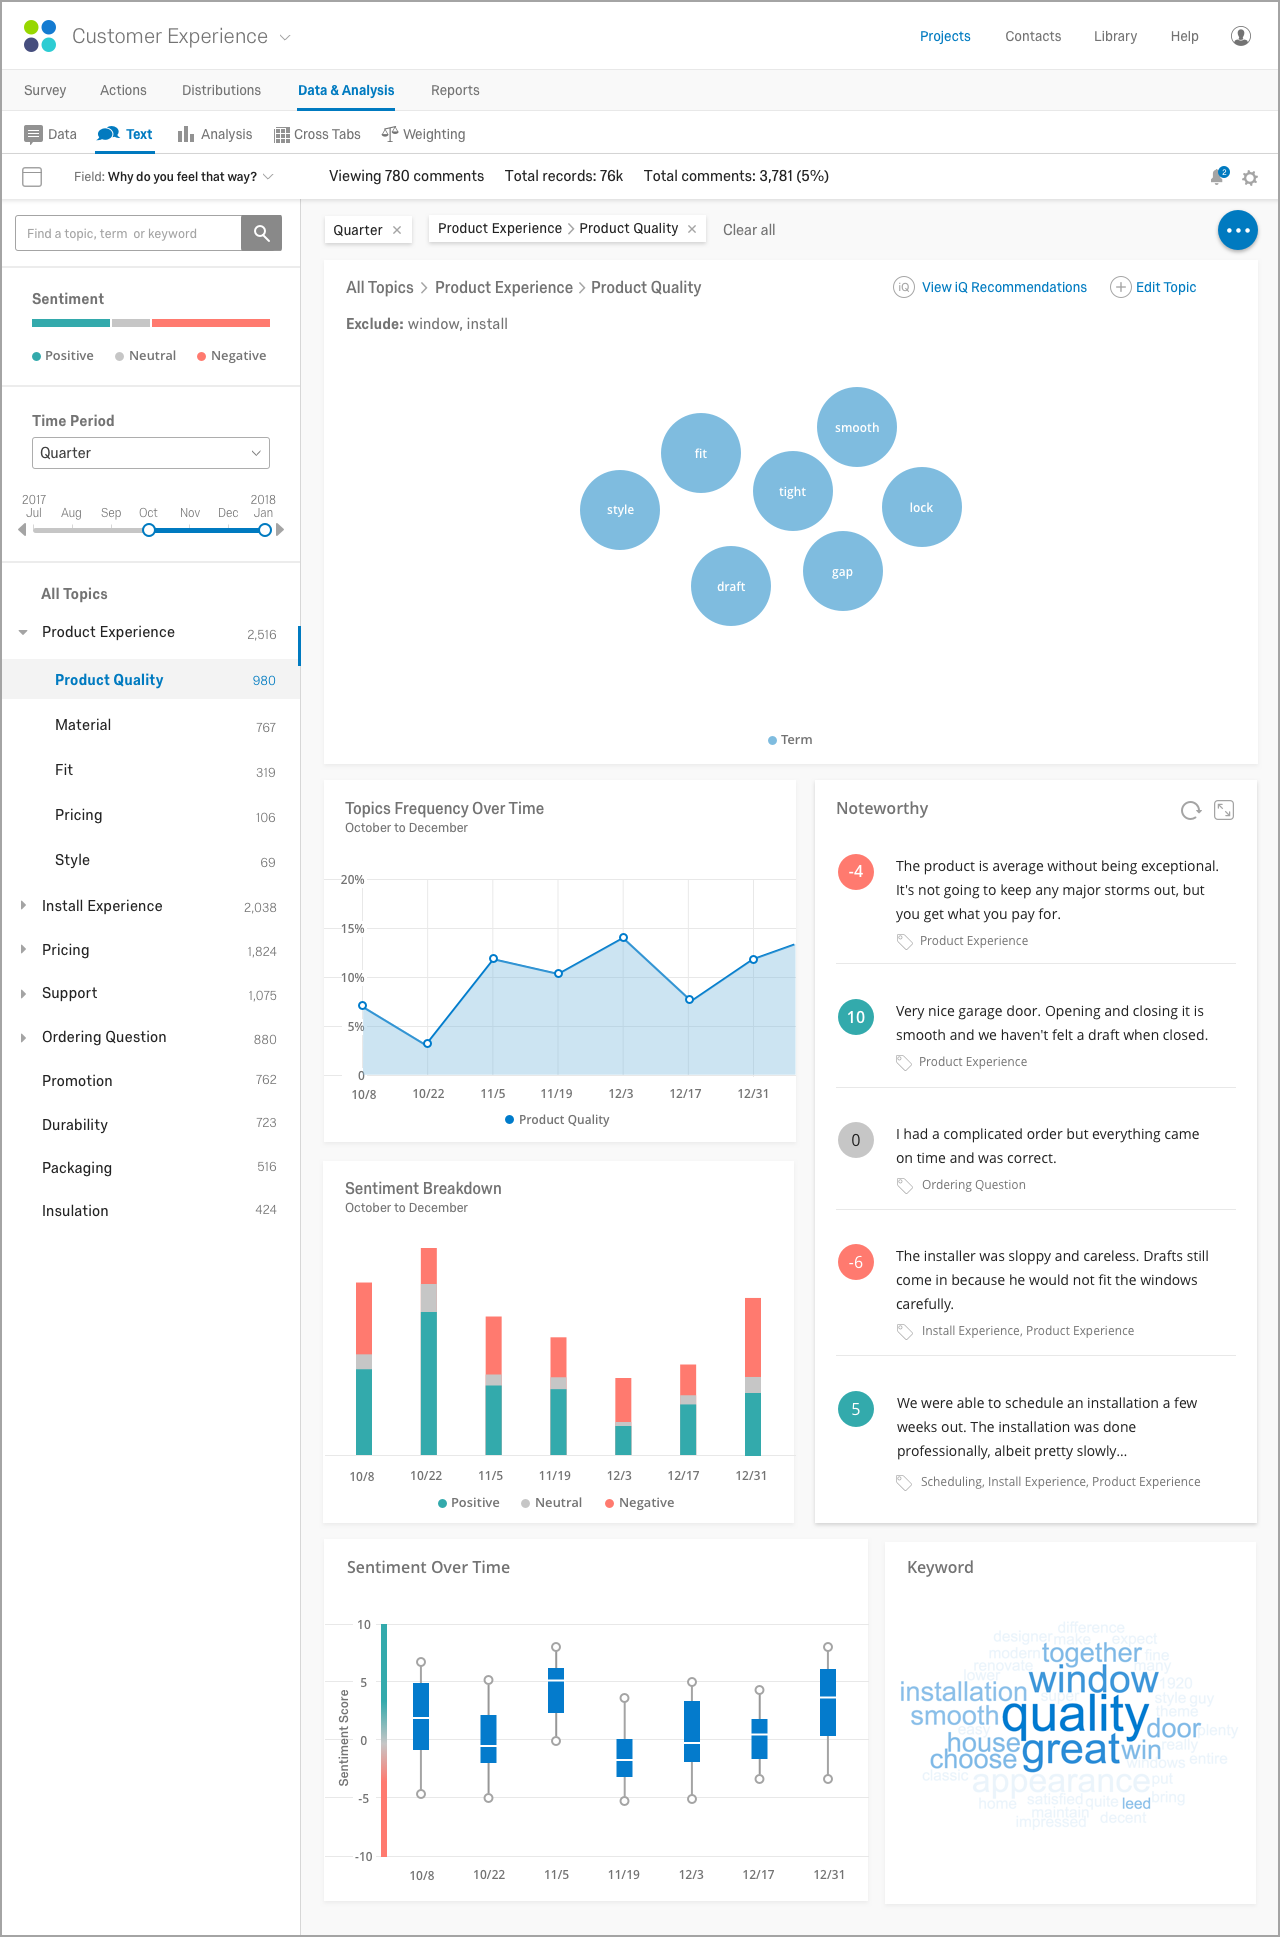1280x1937 pixels.
Task: Open the Weighting view
Action: (424, 134)
